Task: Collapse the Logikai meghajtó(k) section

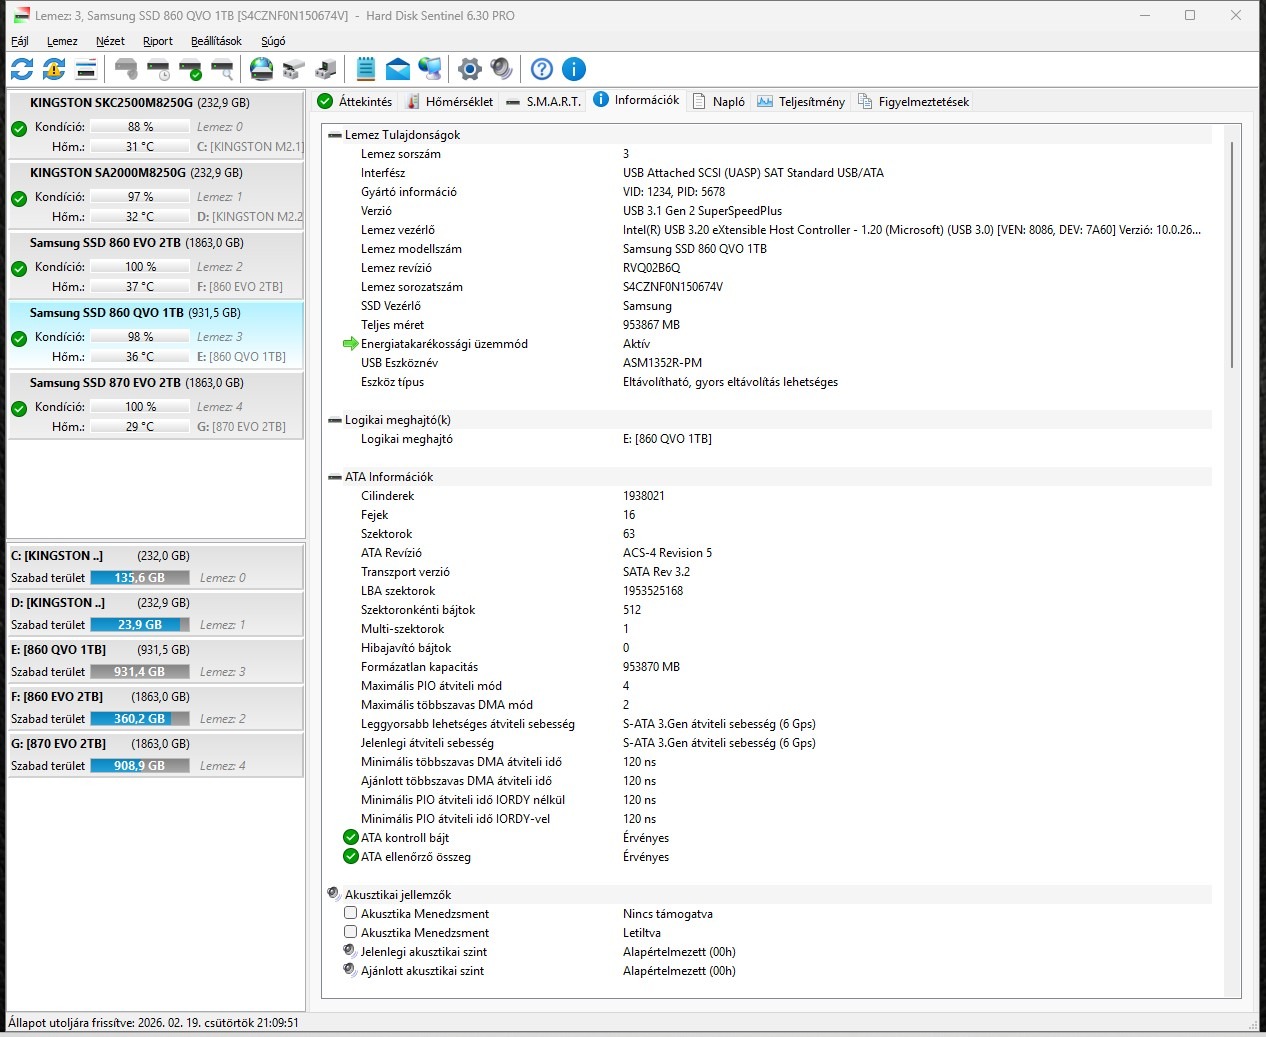Action: coord(335,420)
